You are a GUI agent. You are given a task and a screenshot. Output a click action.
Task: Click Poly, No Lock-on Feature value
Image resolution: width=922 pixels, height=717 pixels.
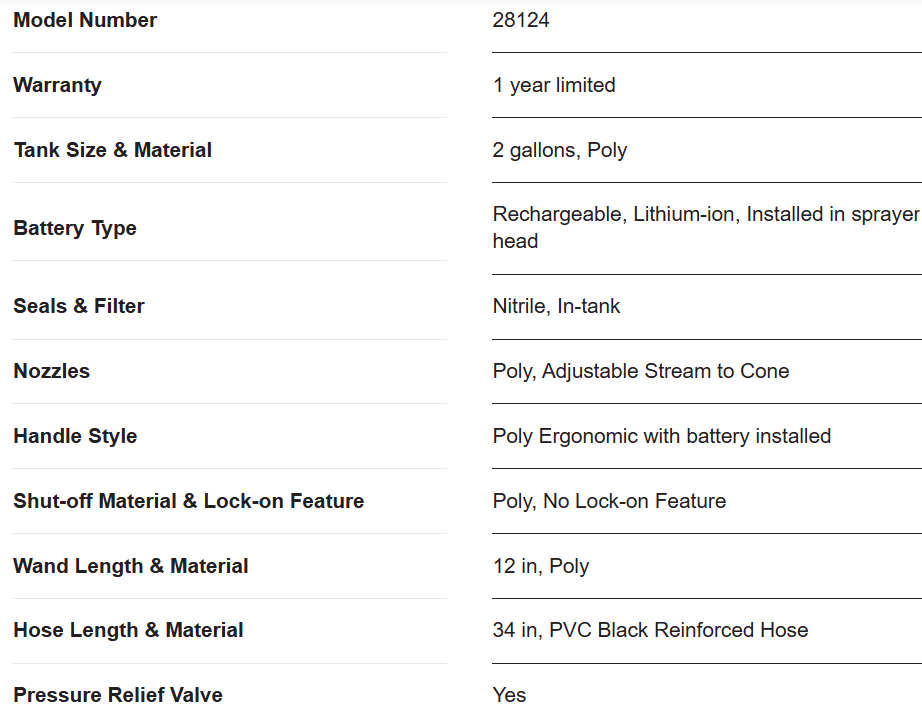point(609,501)
